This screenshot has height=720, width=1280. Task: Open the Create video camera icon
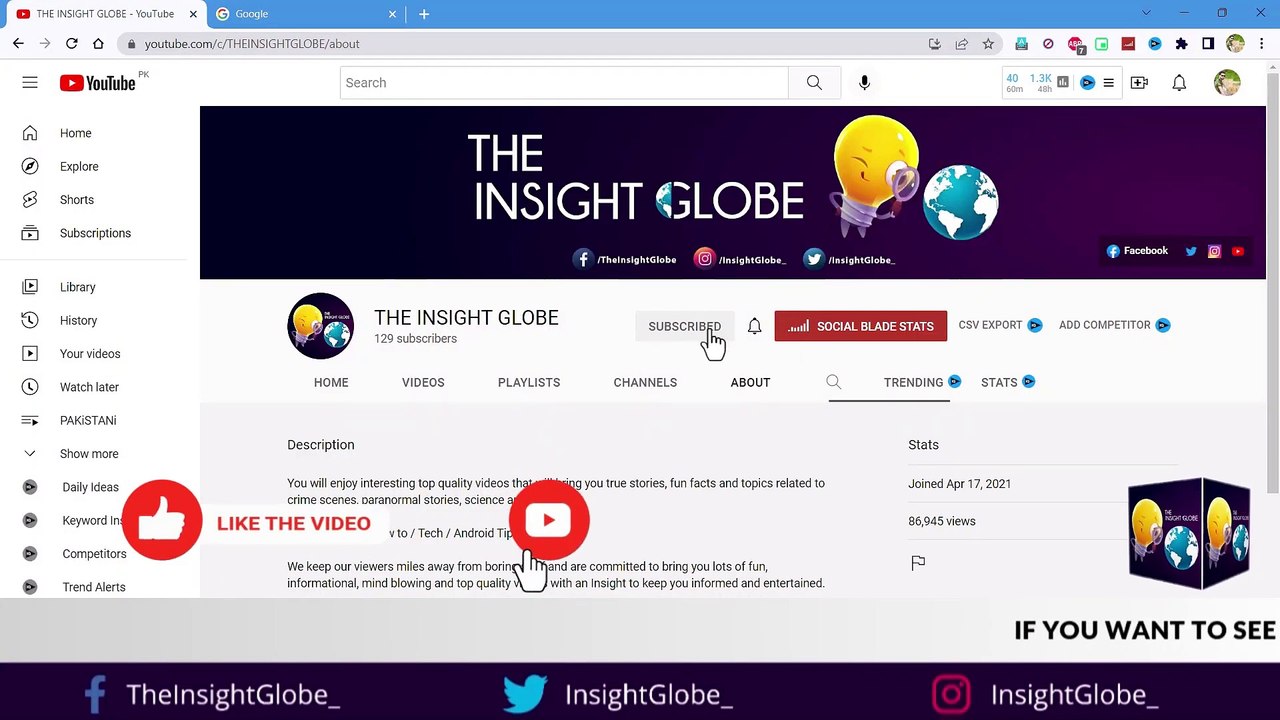[1139, 83]
